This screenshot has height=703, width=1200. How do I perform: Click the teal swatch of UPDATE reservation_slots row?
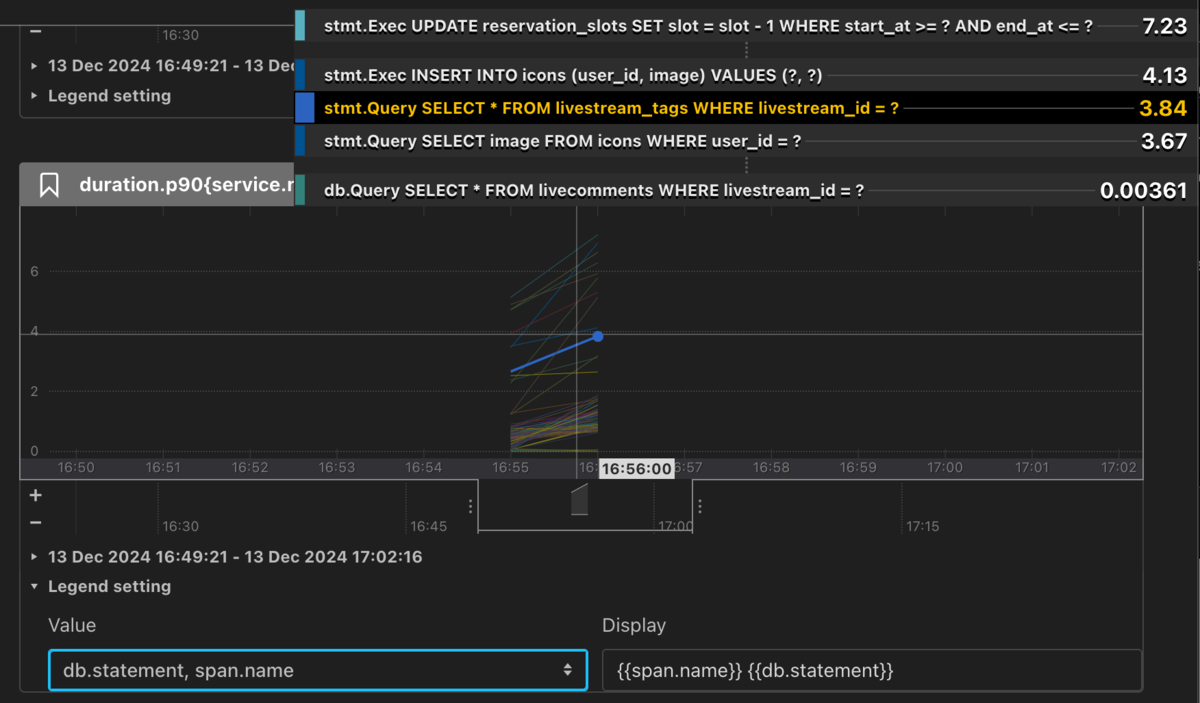(x=300, y=26)
